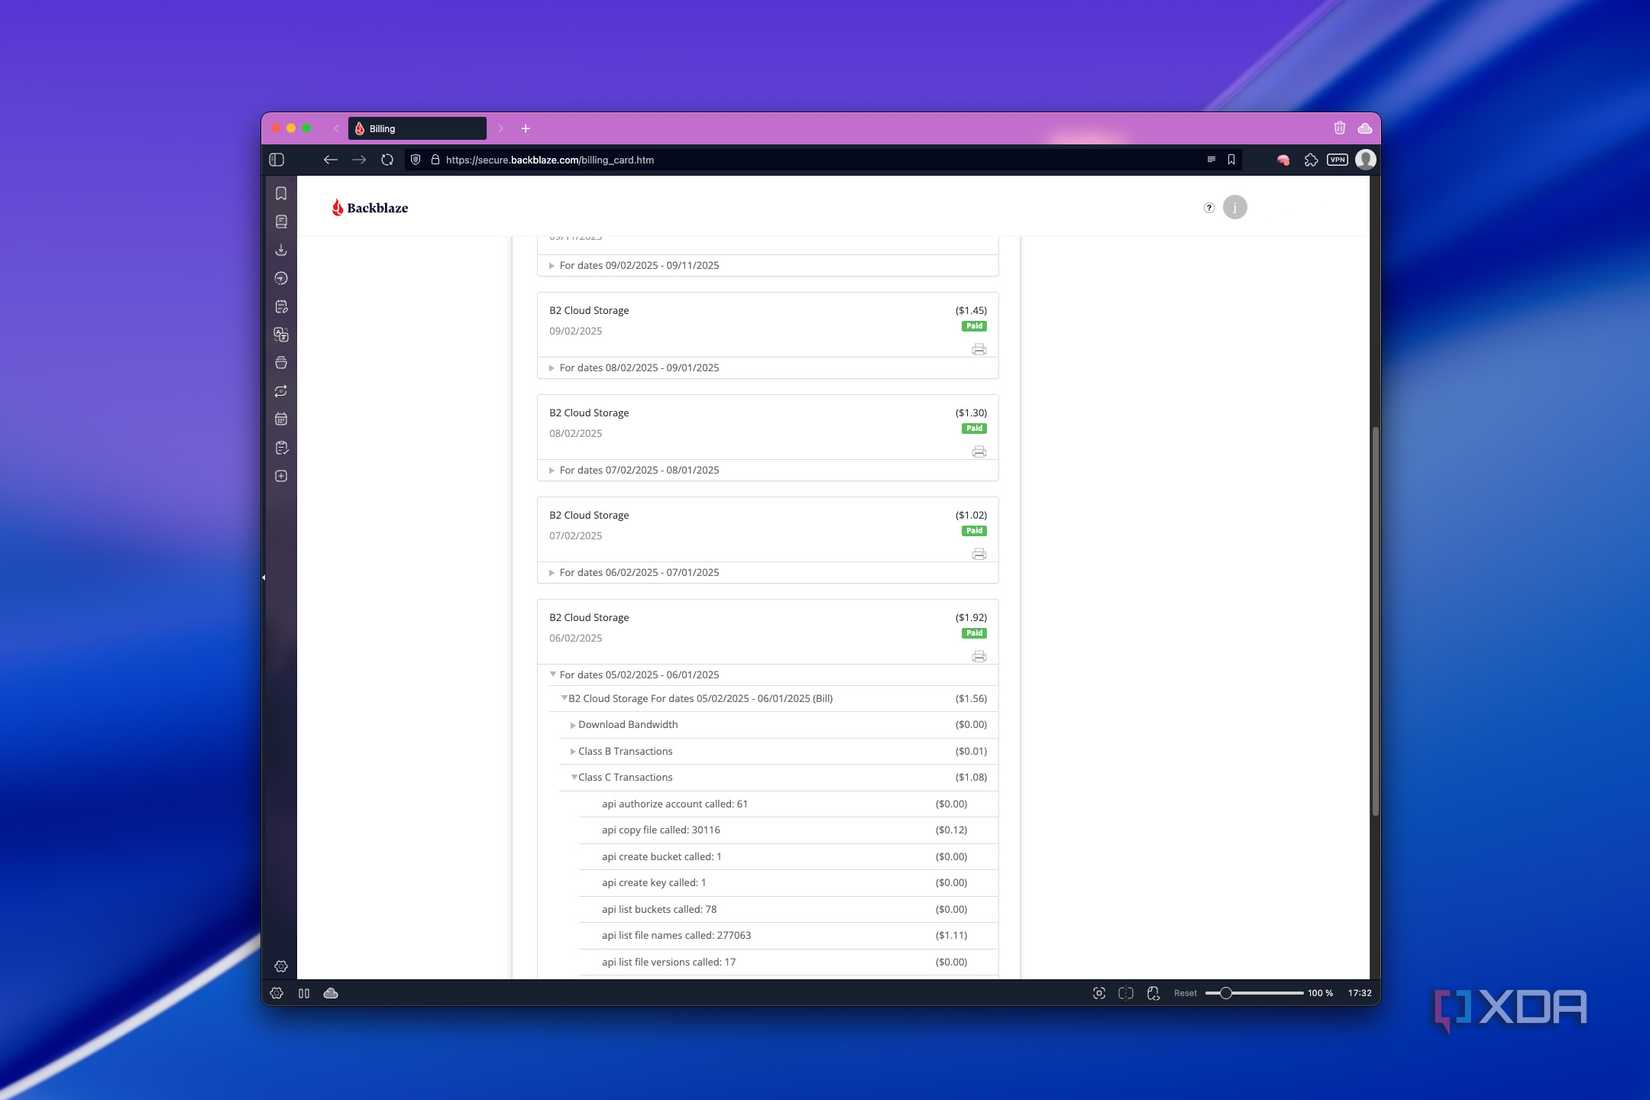Open the browser profile avatar
Image resolution: width=1650 pixels, height=1100 pixels.
click(x=1366, y=160)
